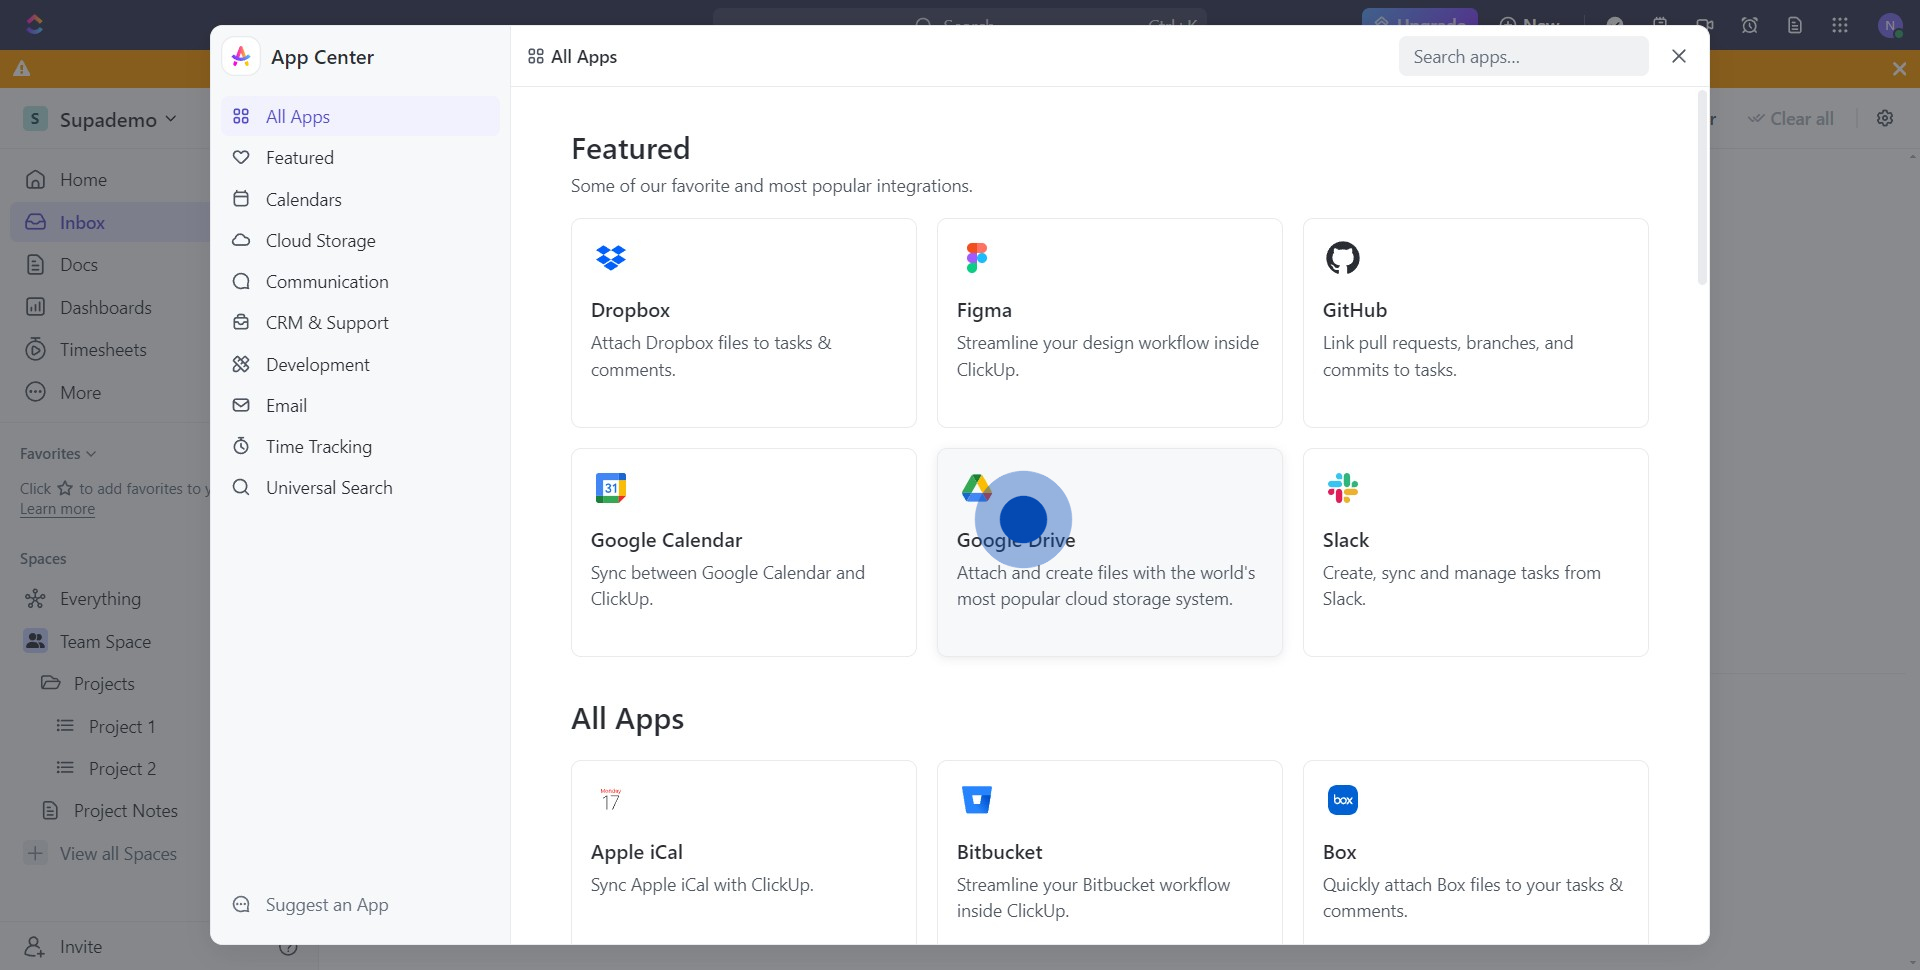Image resolution: width=1920 pixels, height=970 pixels.
Task: Click the Google Calendar icon
Action: (610, 488)
